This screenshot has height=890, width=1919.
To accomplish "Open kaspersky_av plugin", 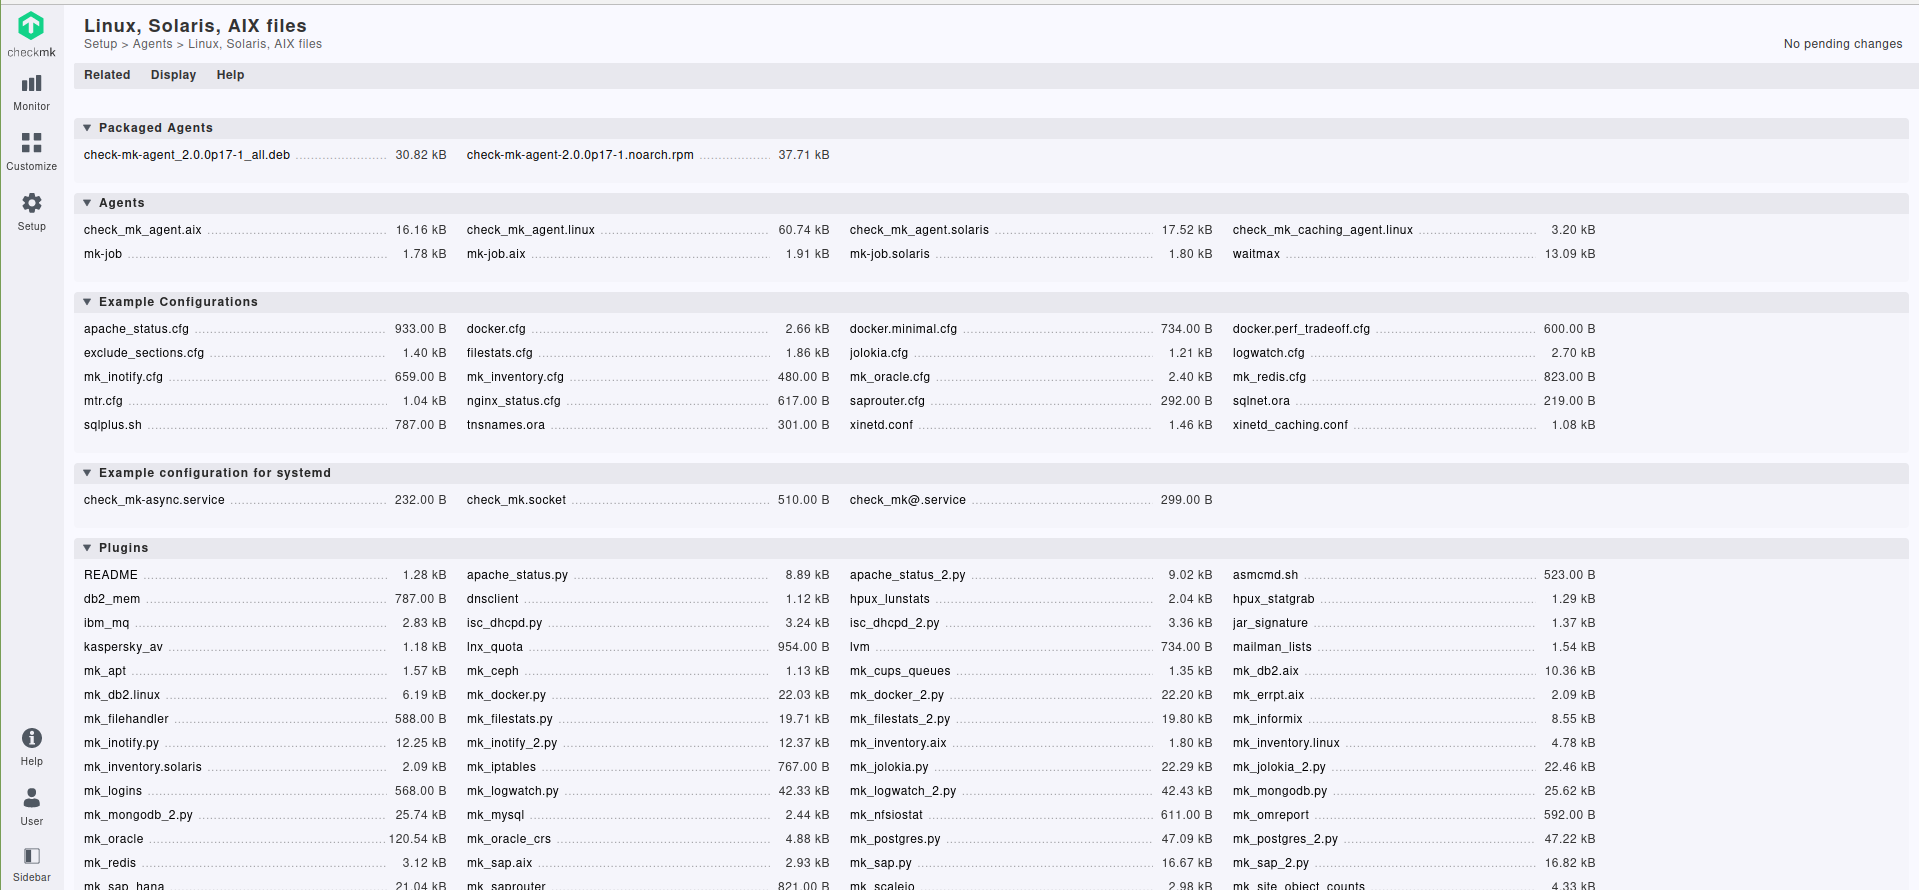I will tap(123, 647).
